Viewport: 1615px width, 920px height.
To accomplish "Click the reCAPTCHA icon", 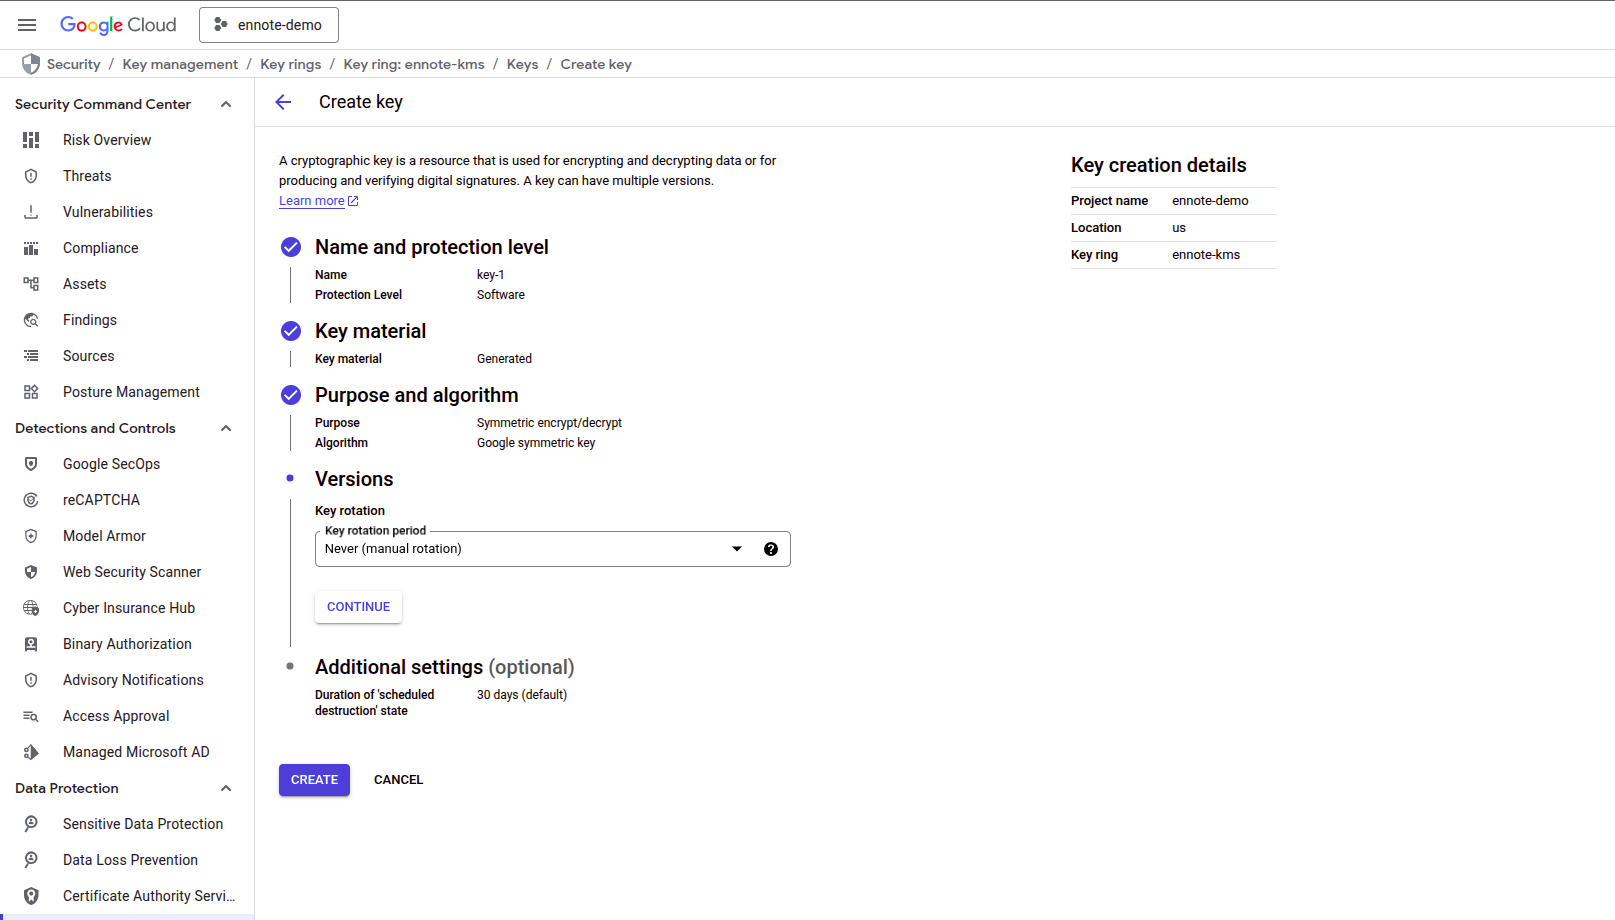I will pos(31,500).
